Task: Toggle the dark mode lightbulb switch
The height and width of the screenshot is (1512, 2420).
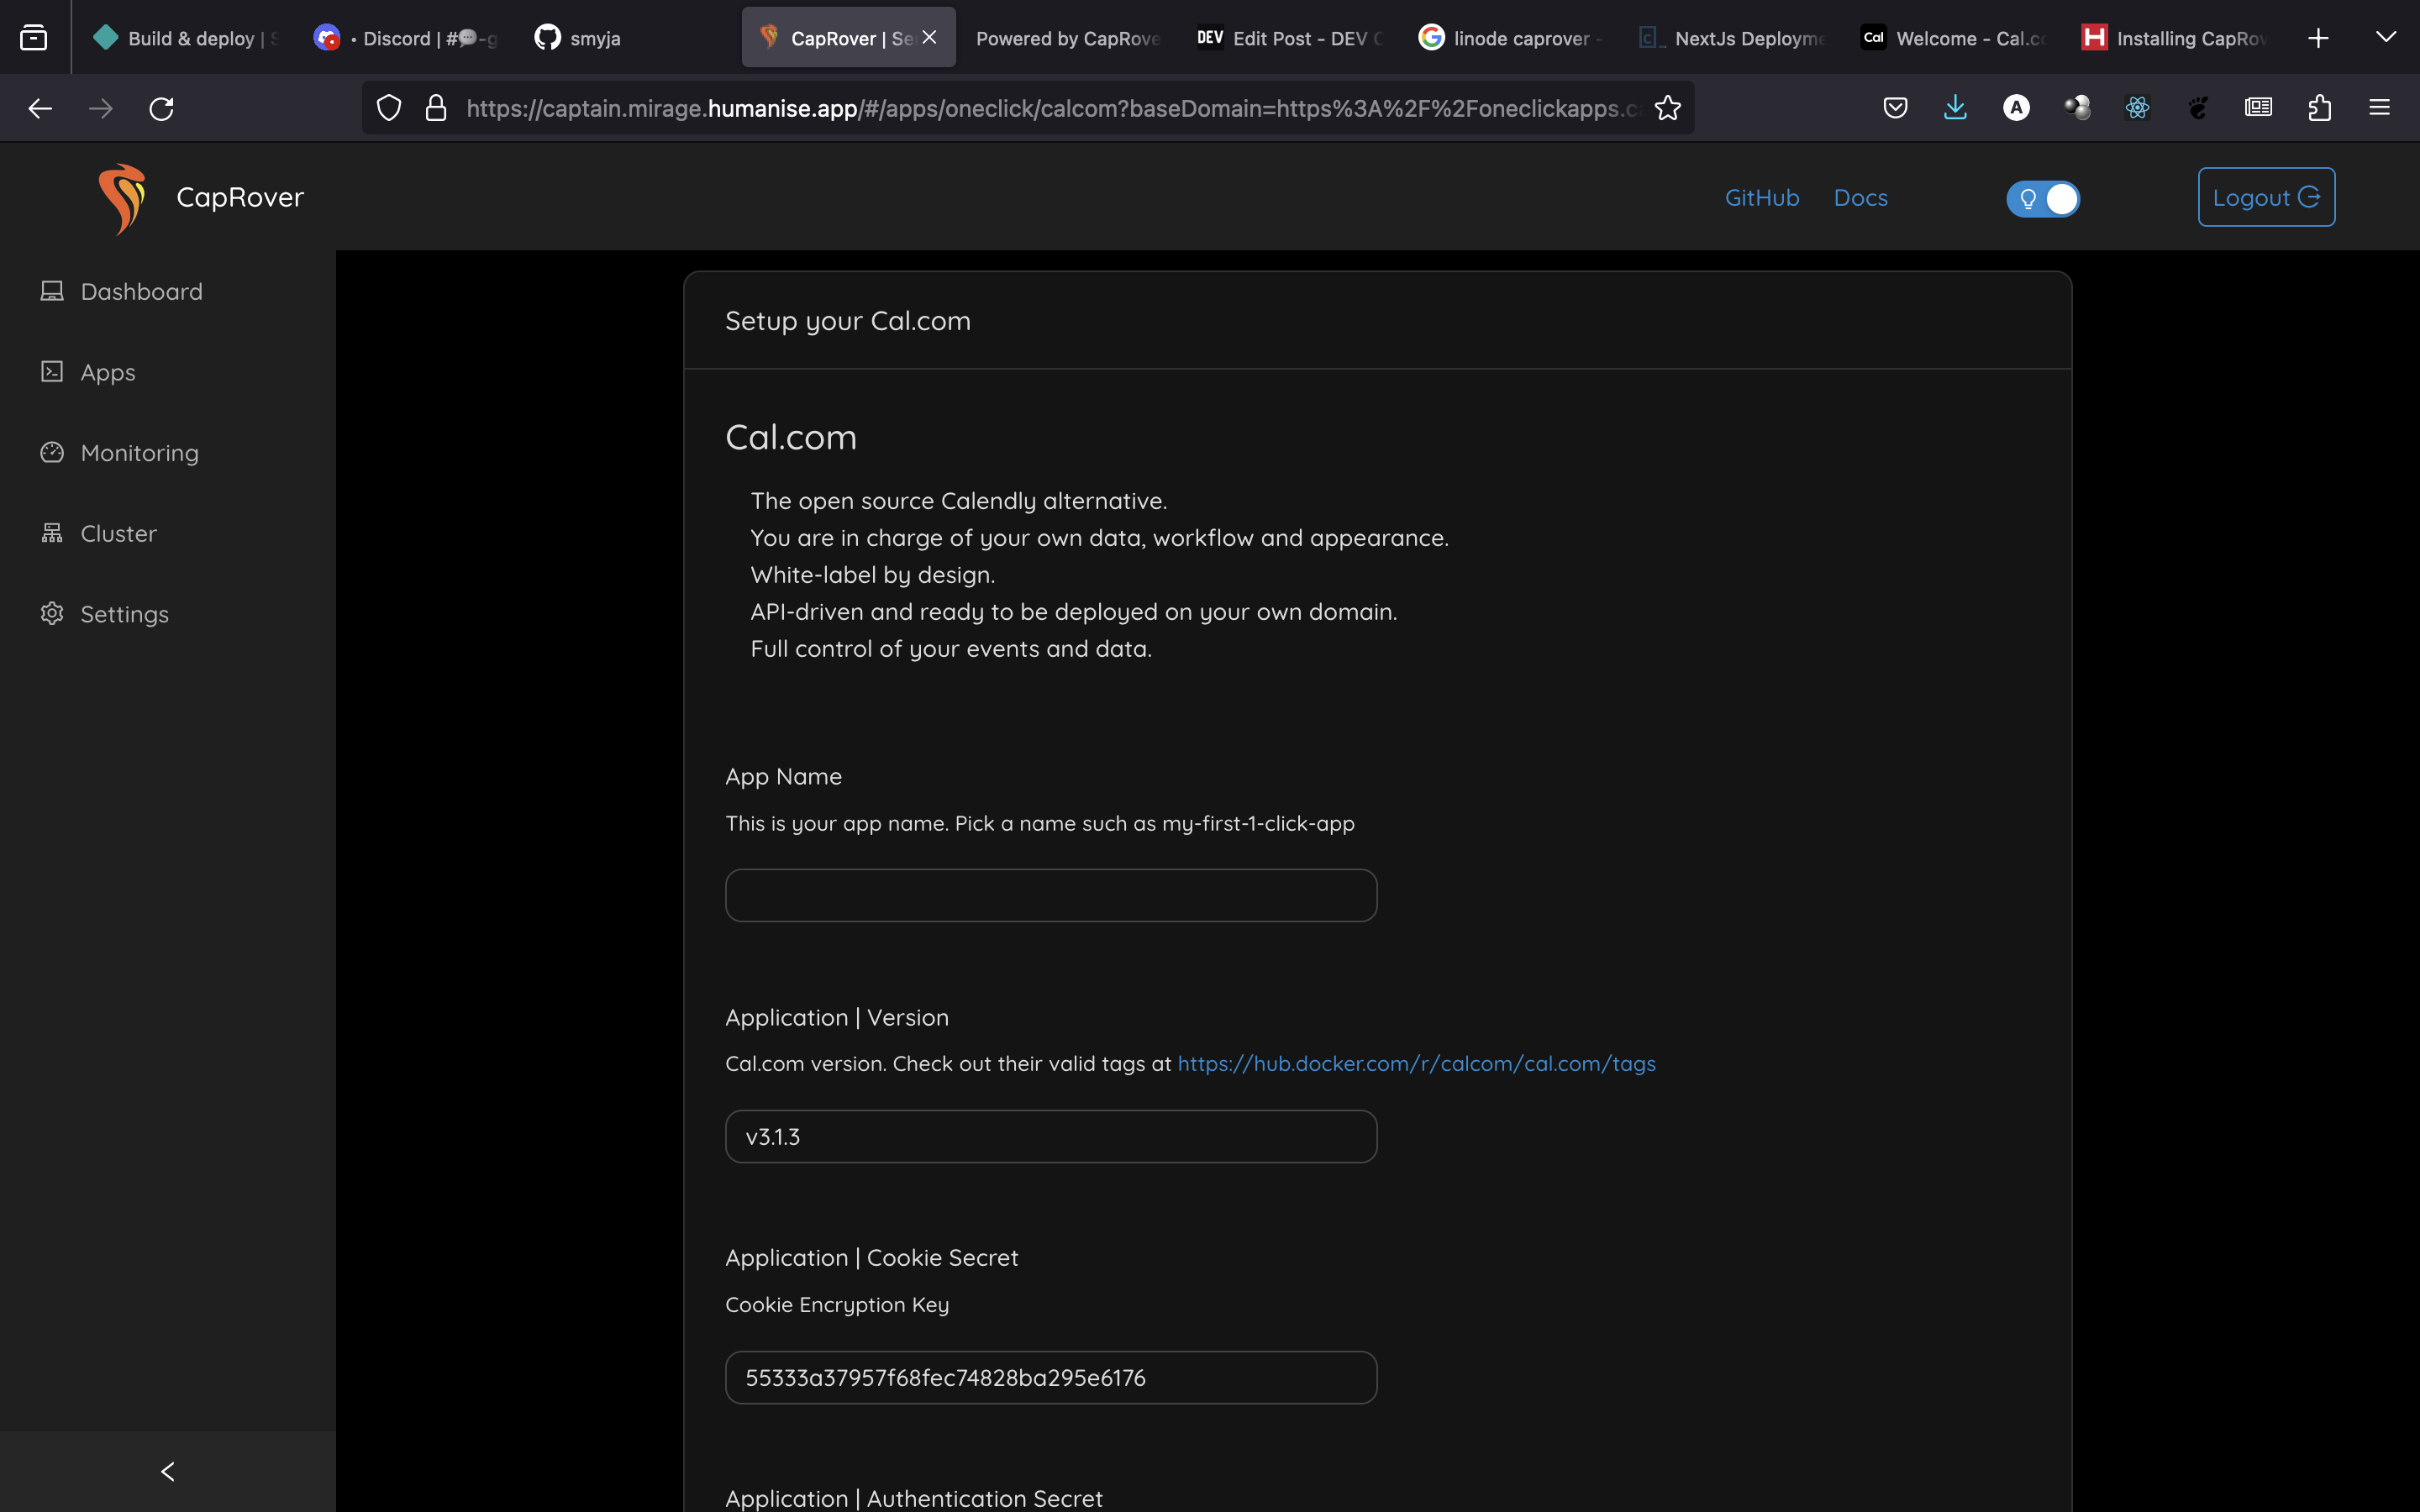Action: [2042, 198]
